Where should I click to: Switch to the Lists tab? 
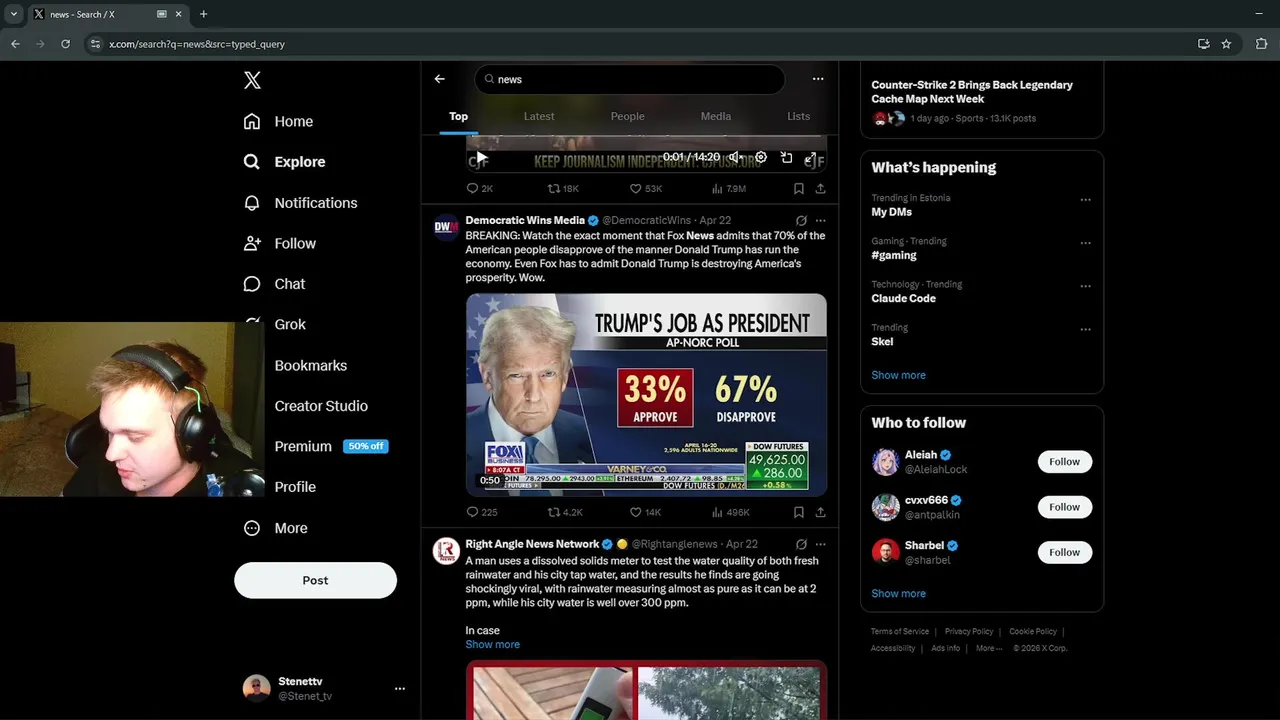coord(798,116)
